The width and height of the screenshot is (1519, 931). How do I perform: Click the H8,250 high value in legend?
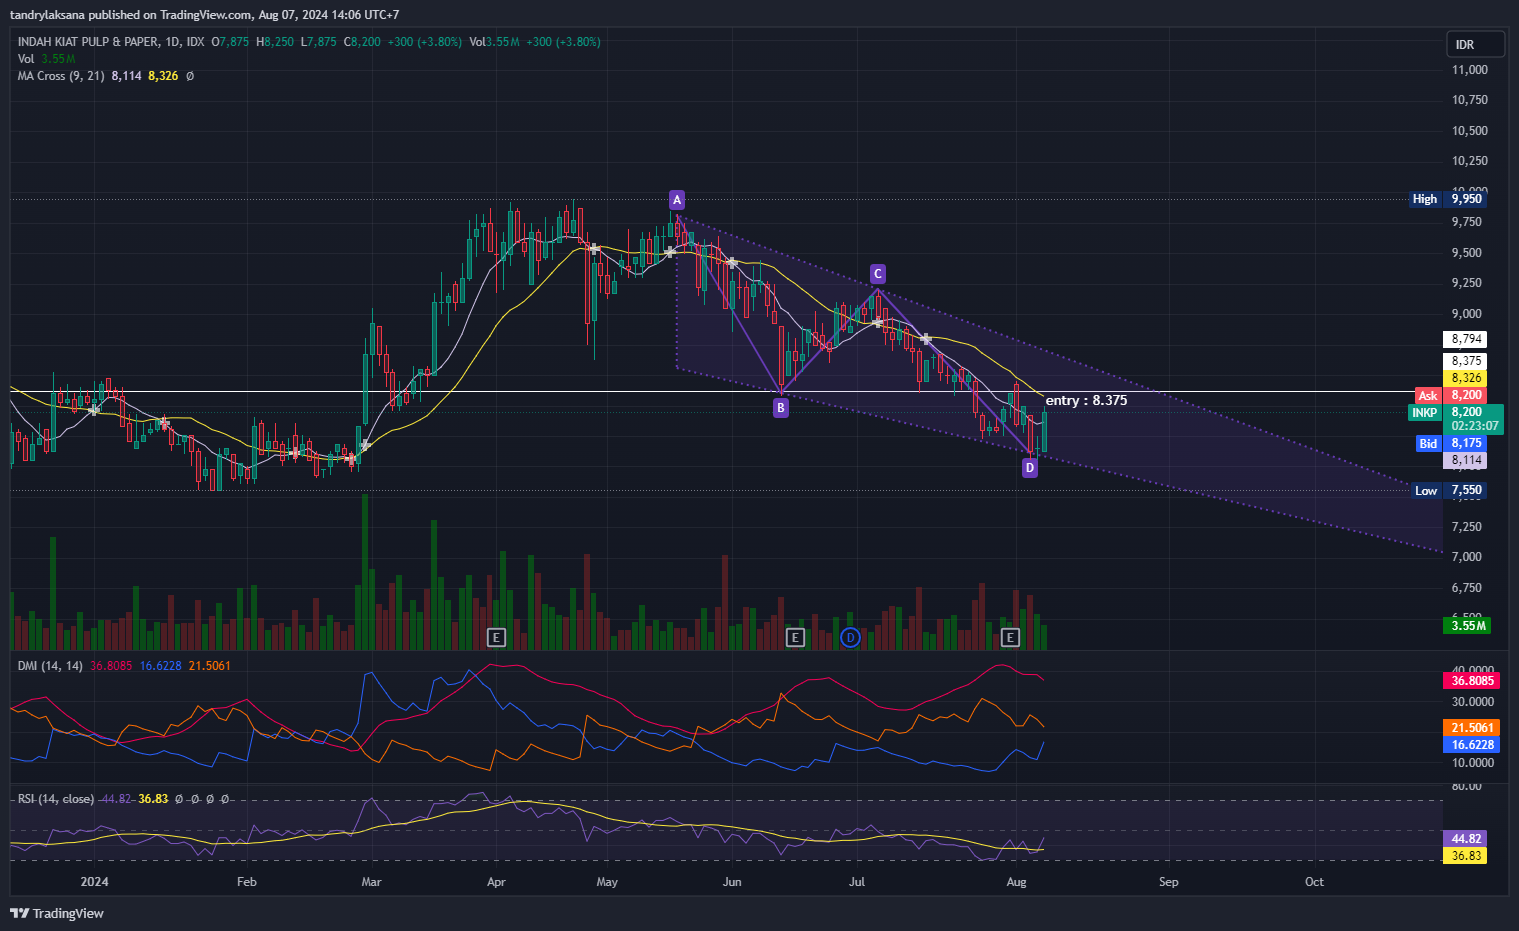[x=275, y=42]
